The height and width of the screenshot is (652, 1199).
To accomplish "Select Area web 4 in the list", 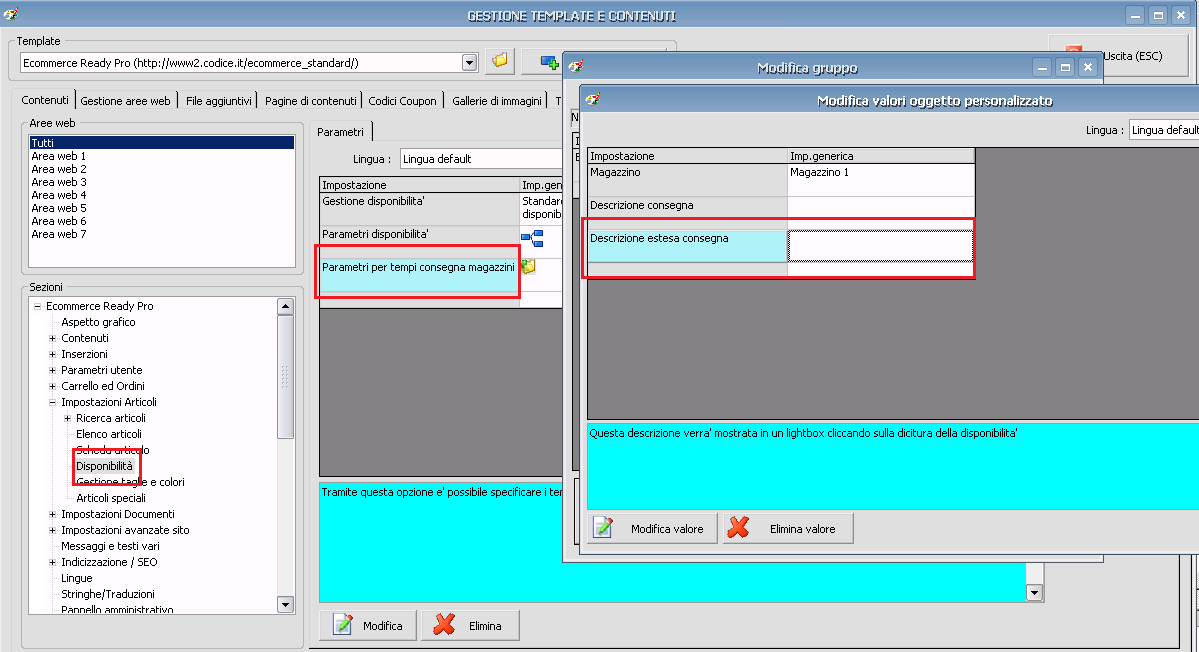I will 58,195.
